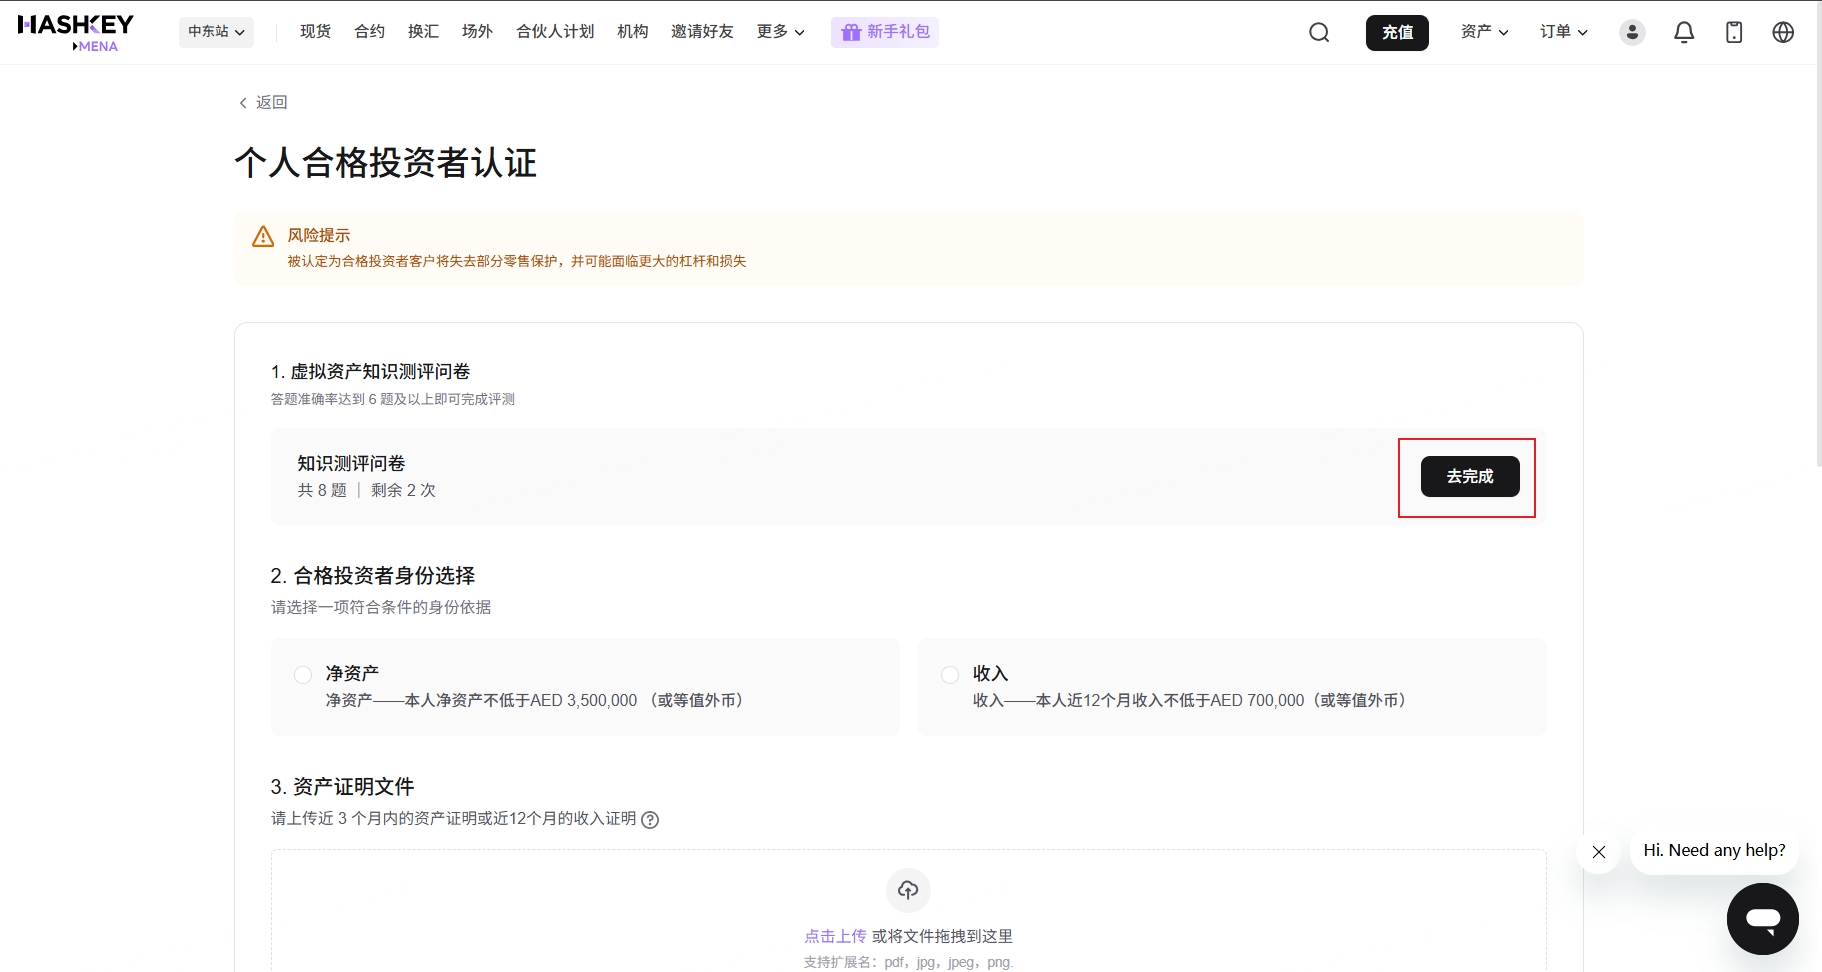Open the 换汇 menu item
This screenshot has height=972, width=1822.
point(424,32)
